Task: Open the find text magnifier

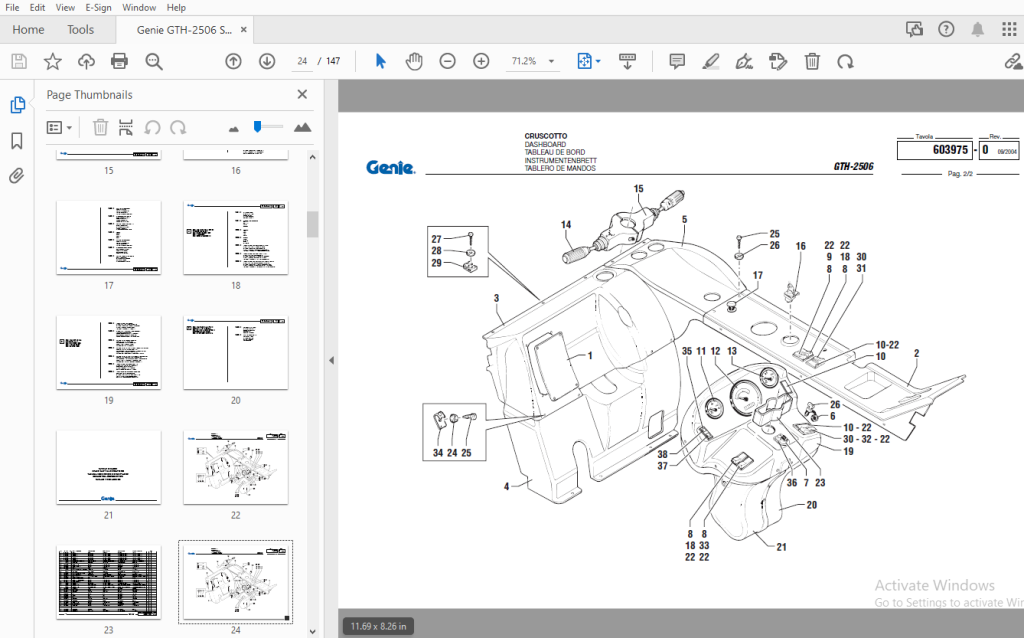Action: point(154,61)
